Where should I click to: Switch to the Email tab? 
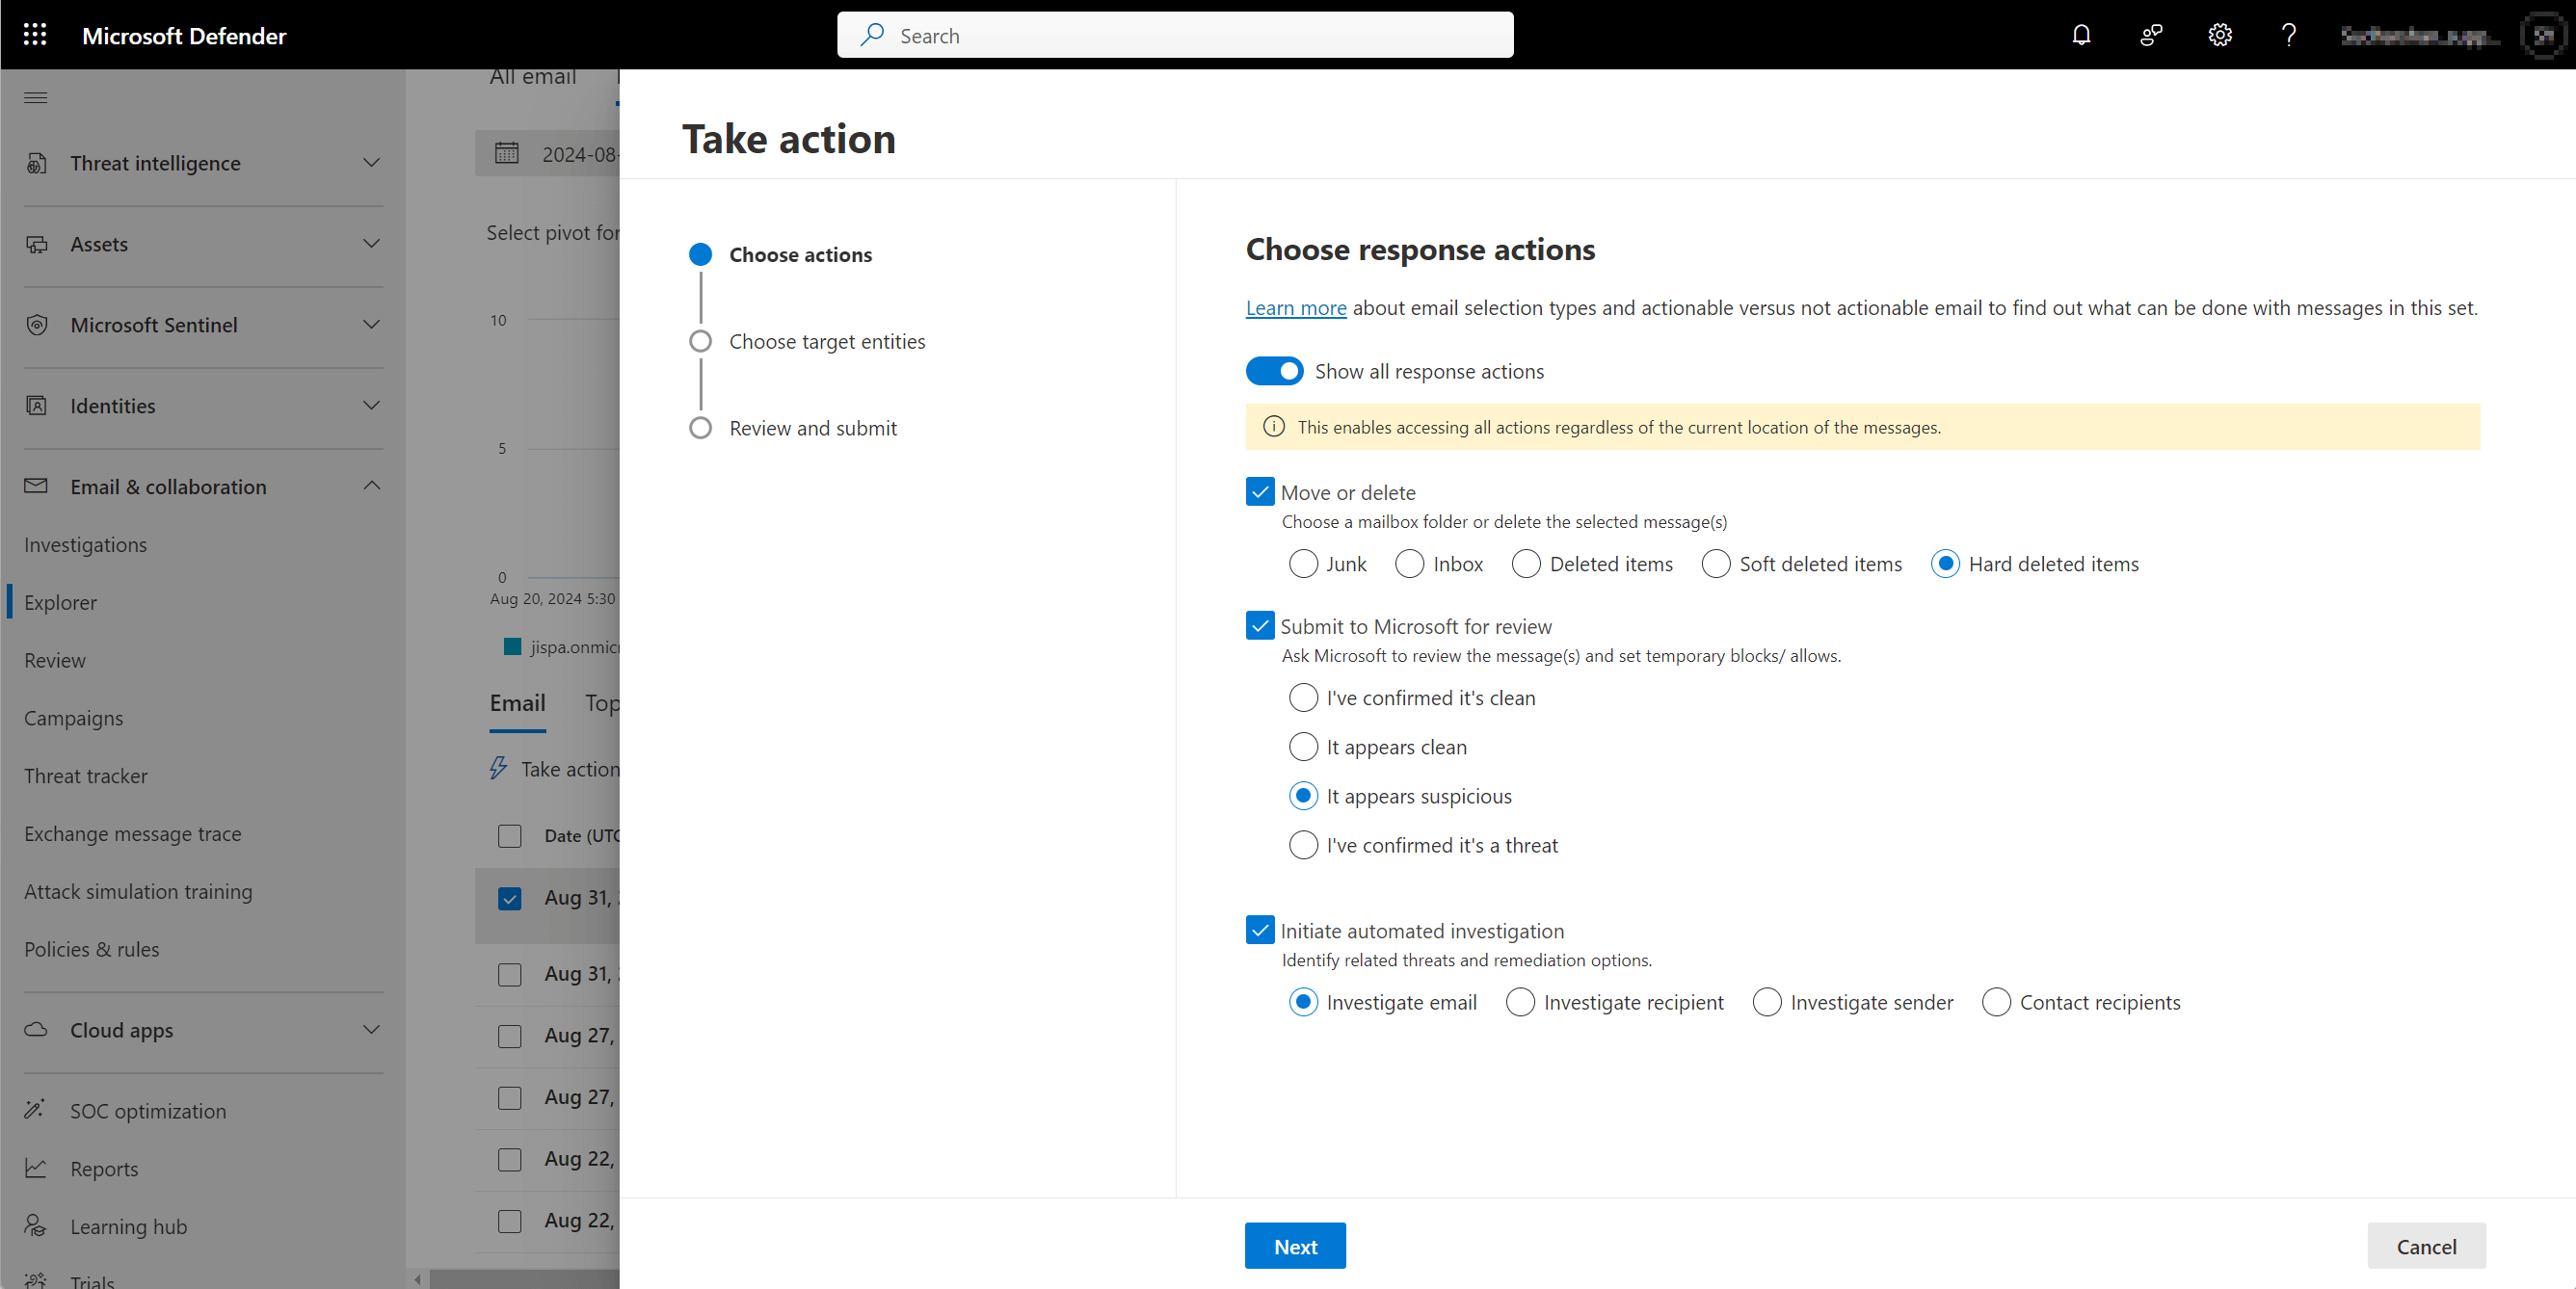pyautogui.click(x=518, y=703)
